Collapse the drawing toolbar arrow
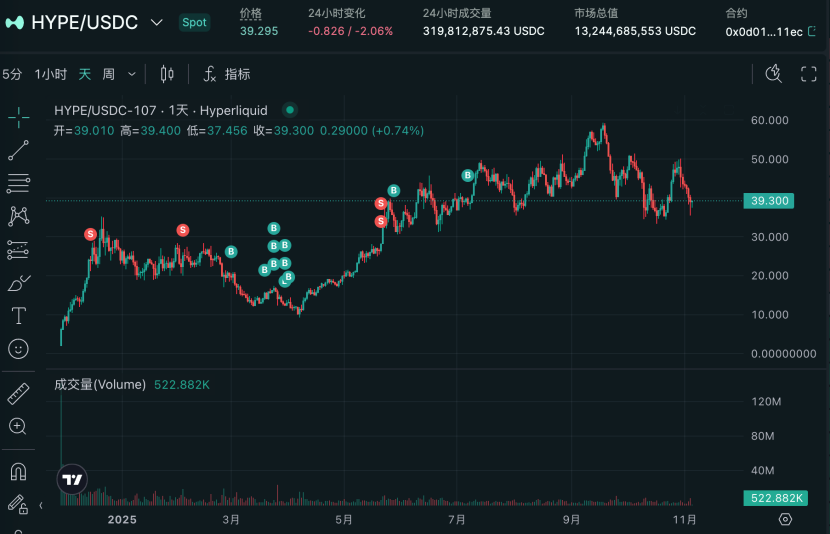Viewport: 830px width, 534px height. click(x=41, y=505)
